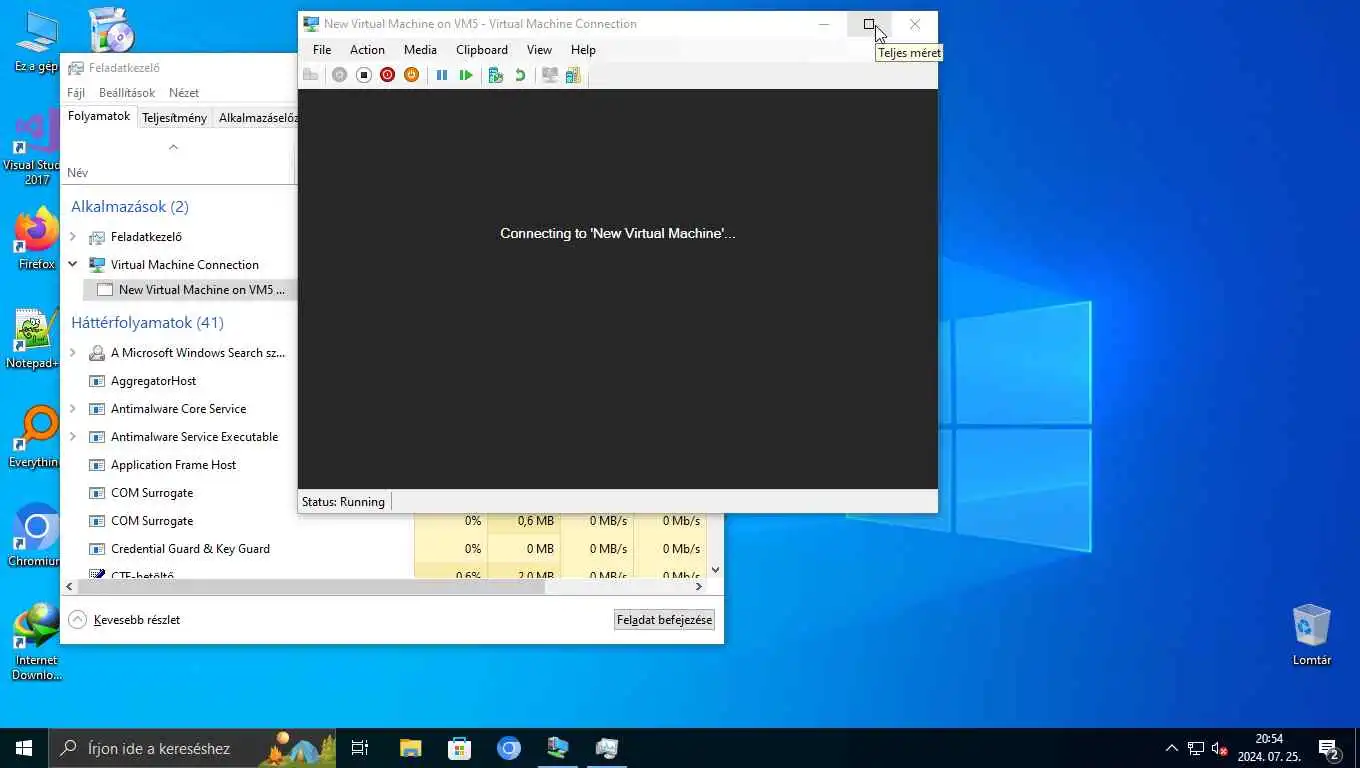Click the Hyper-V Manager taskbar icon
Image resolution: width=1360 pixels, height=768 pixels.
pos(558,748)
